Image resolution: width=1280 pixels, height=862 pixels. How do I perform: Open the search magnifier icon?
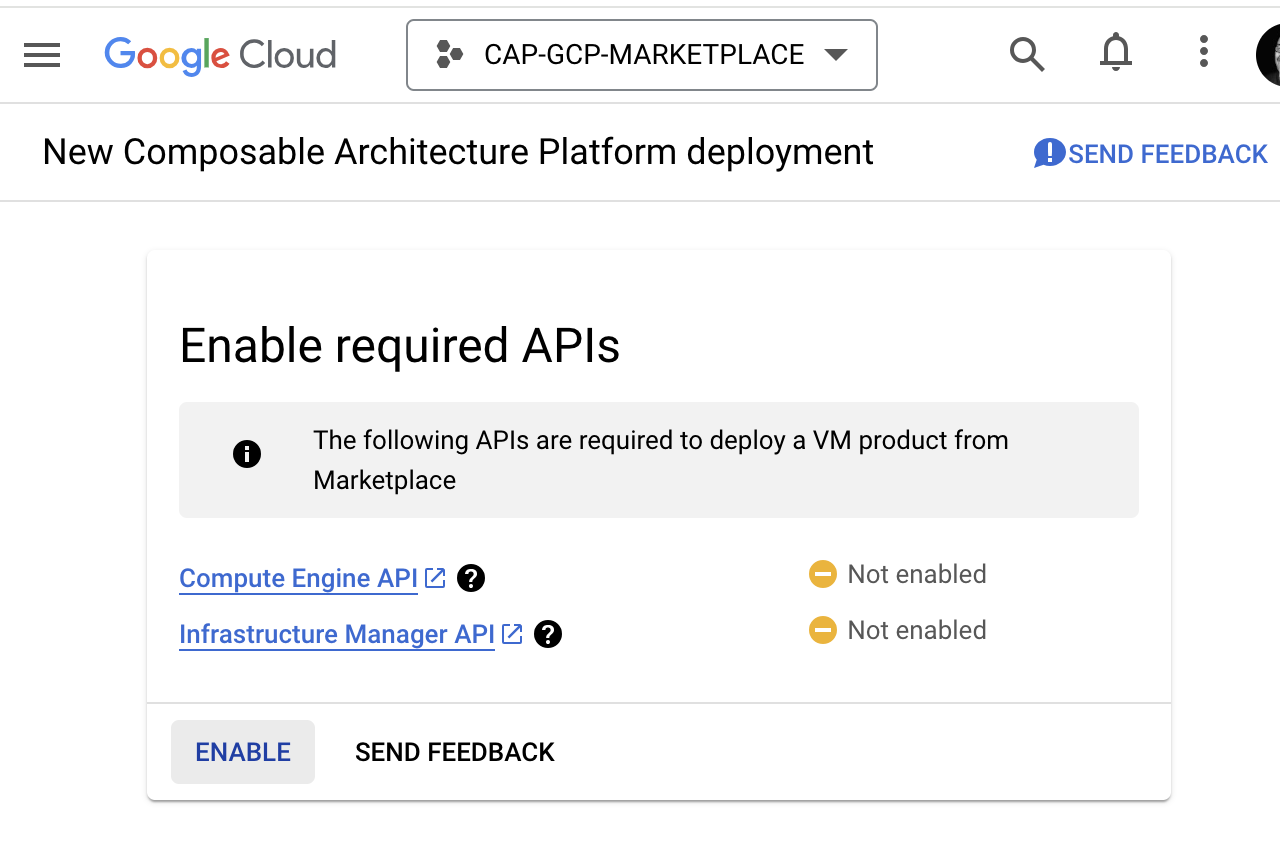[1026, 54]
